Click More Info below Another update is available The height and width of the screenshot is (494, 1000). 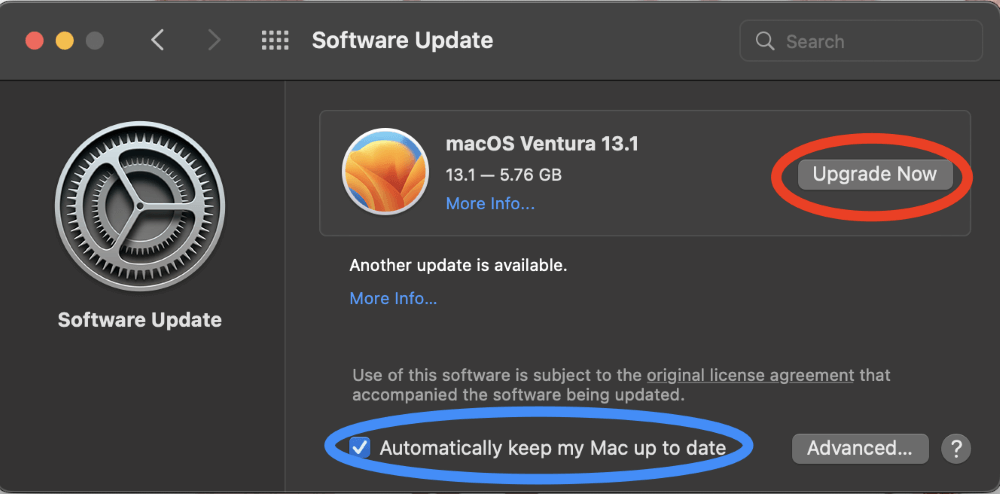tap(393, 298)
